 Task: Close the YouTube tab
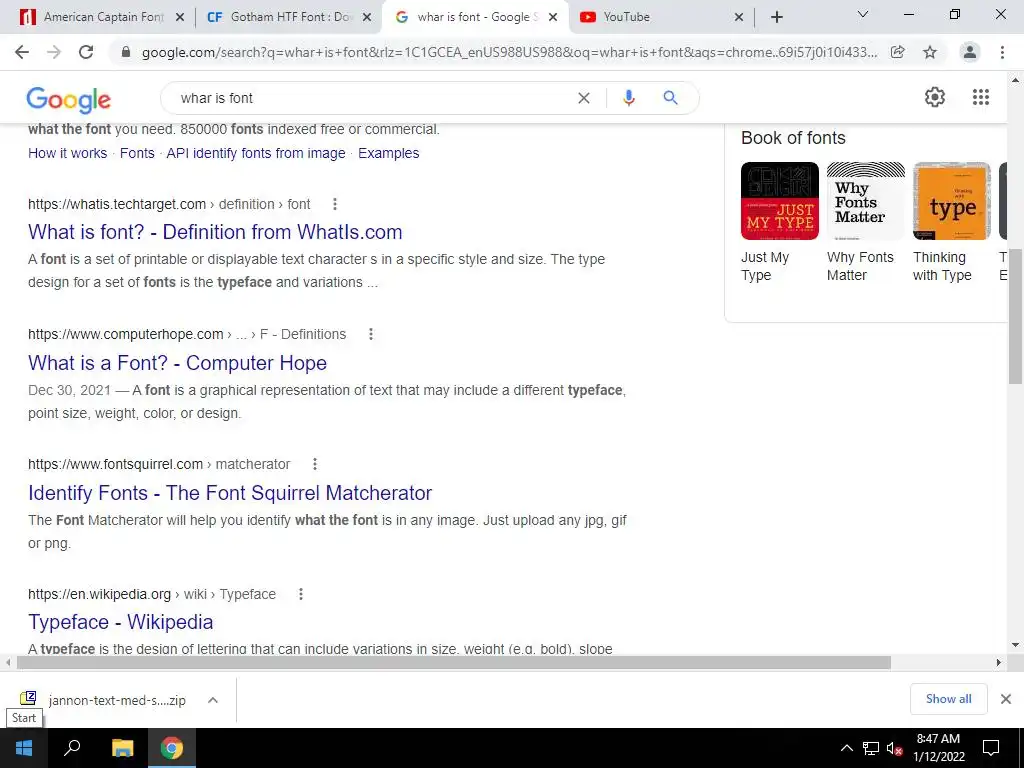coord(739,18)
